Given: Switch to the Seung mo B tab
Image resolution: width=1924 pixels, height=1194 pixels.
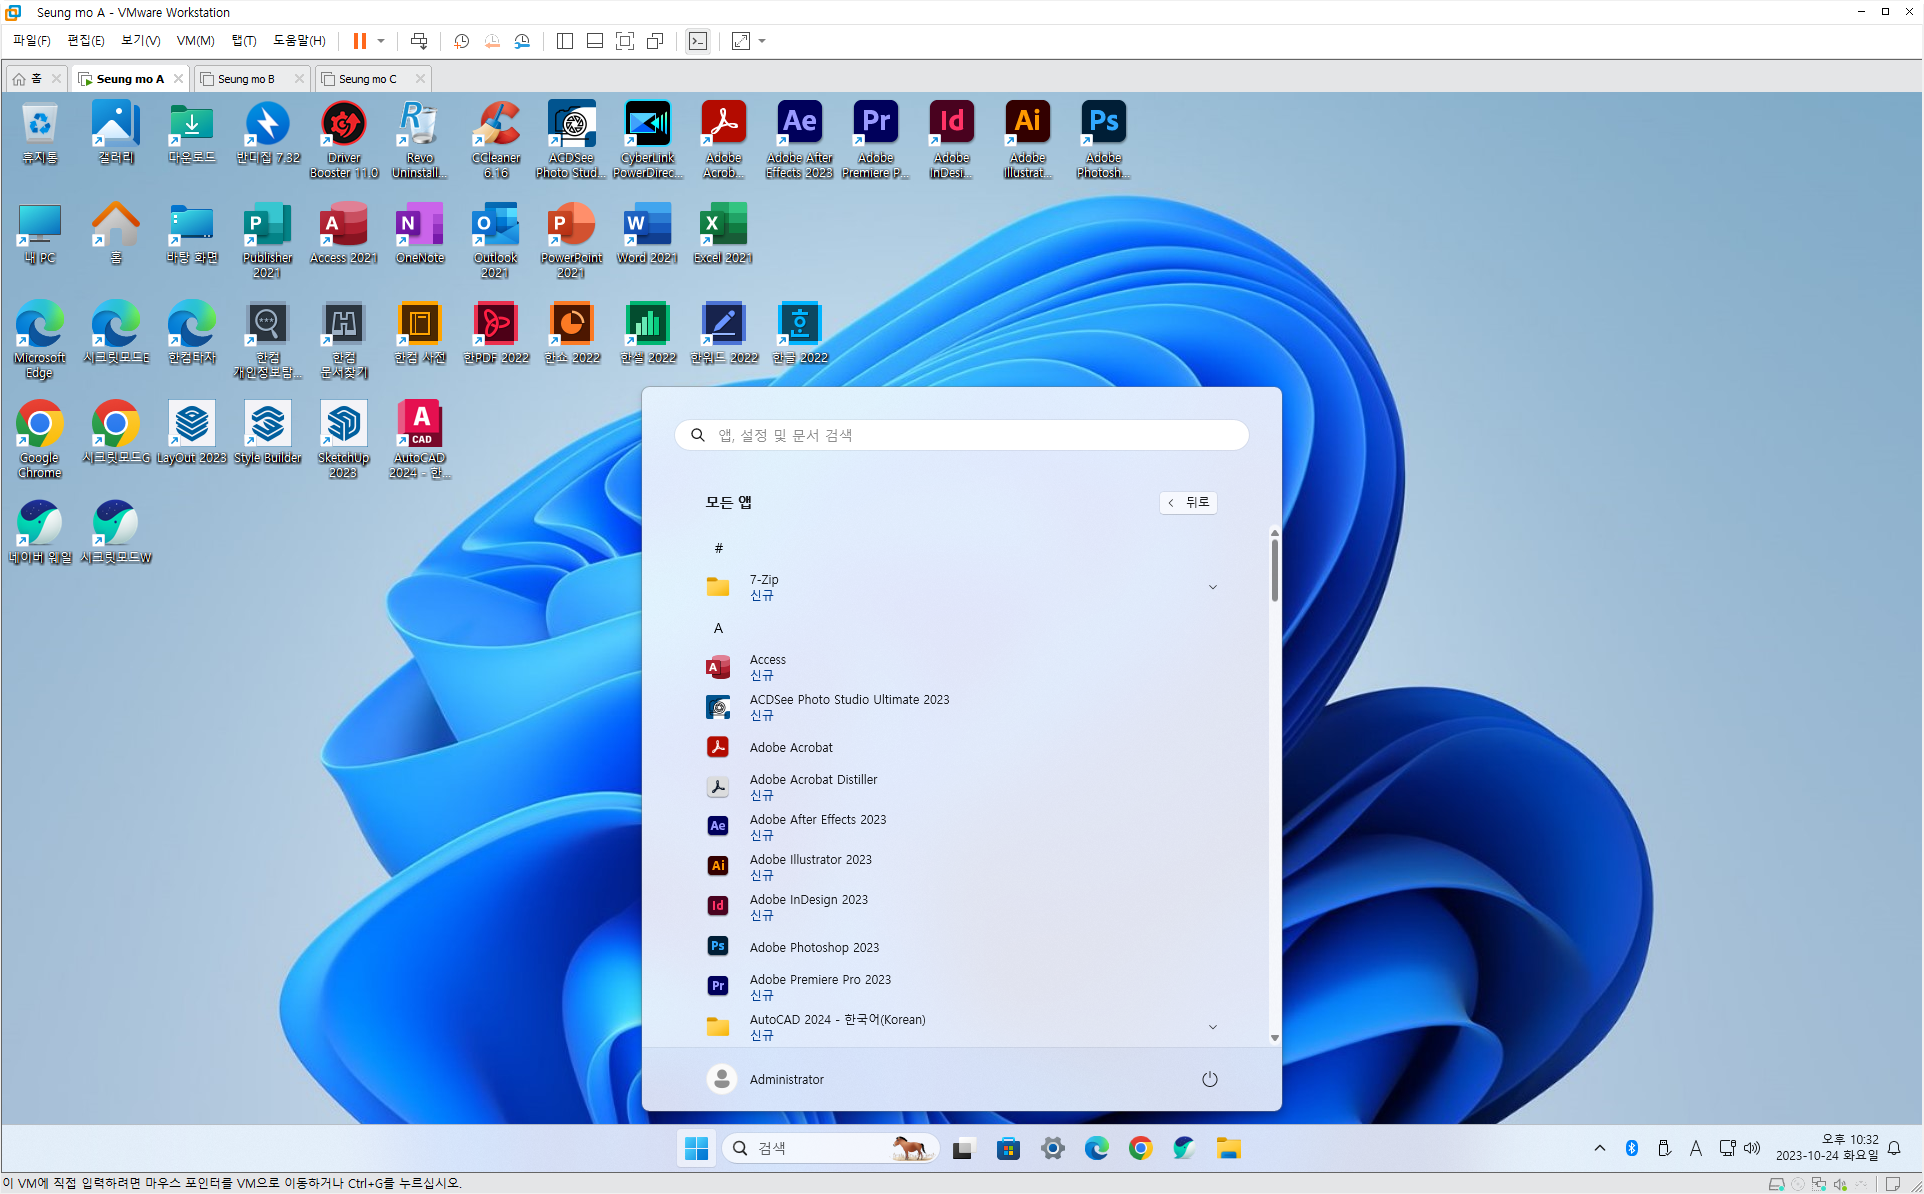Looking at the screenshot, I should [x=246, y=79].
